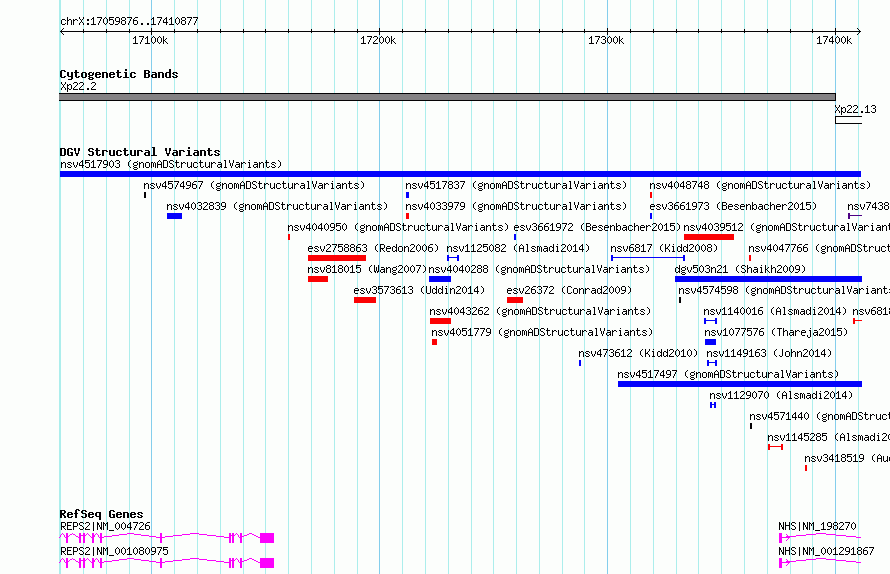Viewport: 890px width, 574px height.
Task: Click esv26372 Conrad2009 label
Action: pyautogui.click(x=569, y=290)
